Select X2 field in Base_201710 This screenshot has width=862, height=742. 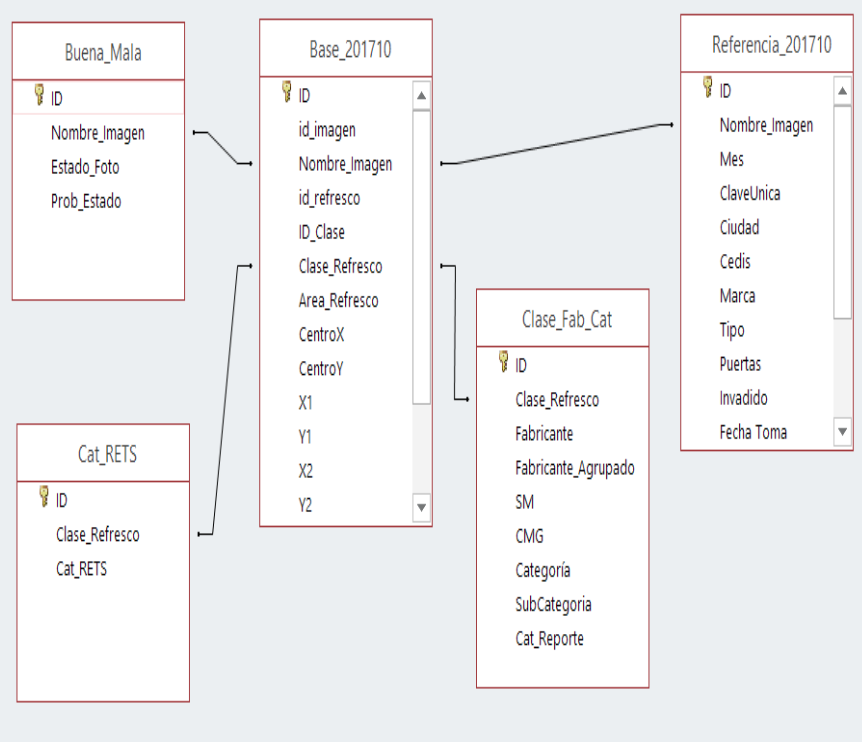pyautogui.click(x=306, y=471)
